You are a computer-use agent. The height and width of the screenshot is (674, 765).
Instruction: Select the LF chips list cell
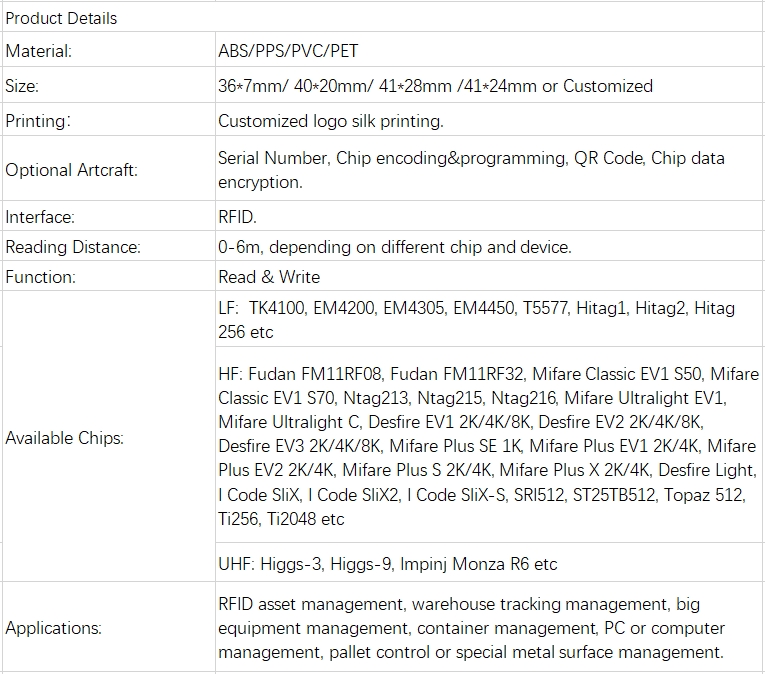(490, 319)
